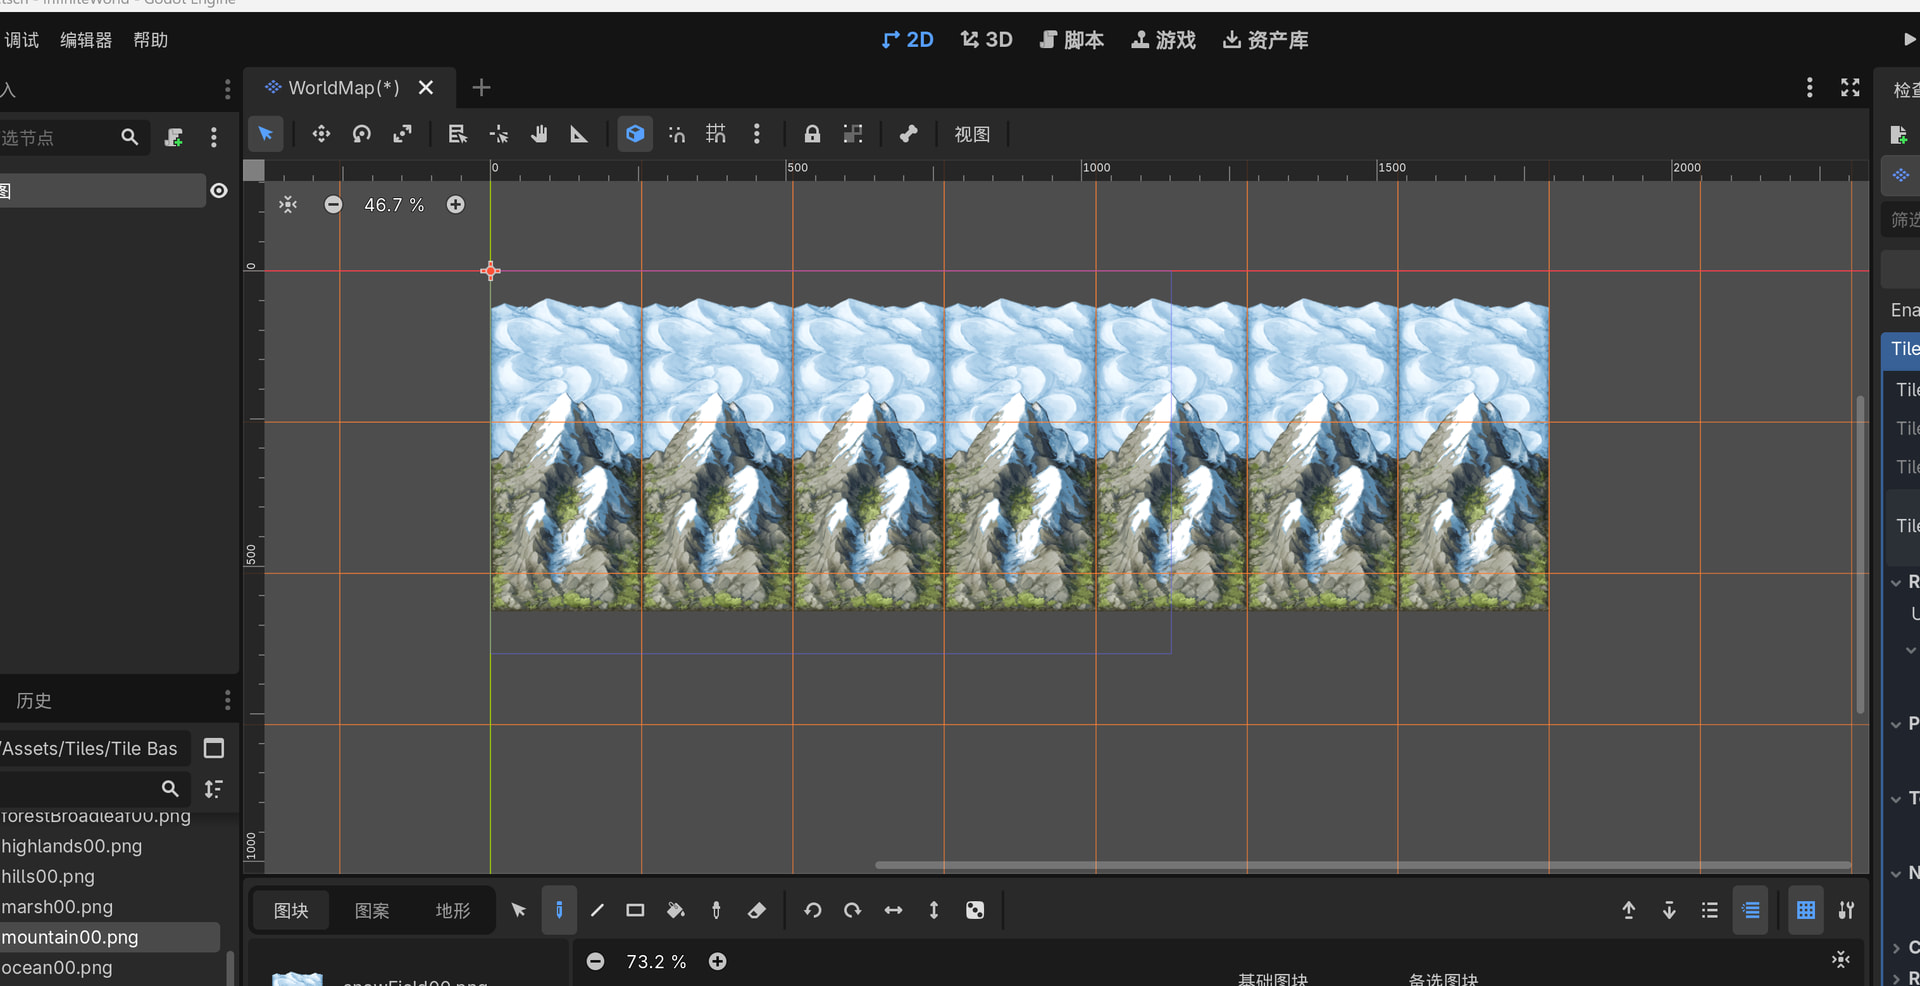Select the Rotate mode tool
Screen dimensions: 1920x986
[362, 134]
